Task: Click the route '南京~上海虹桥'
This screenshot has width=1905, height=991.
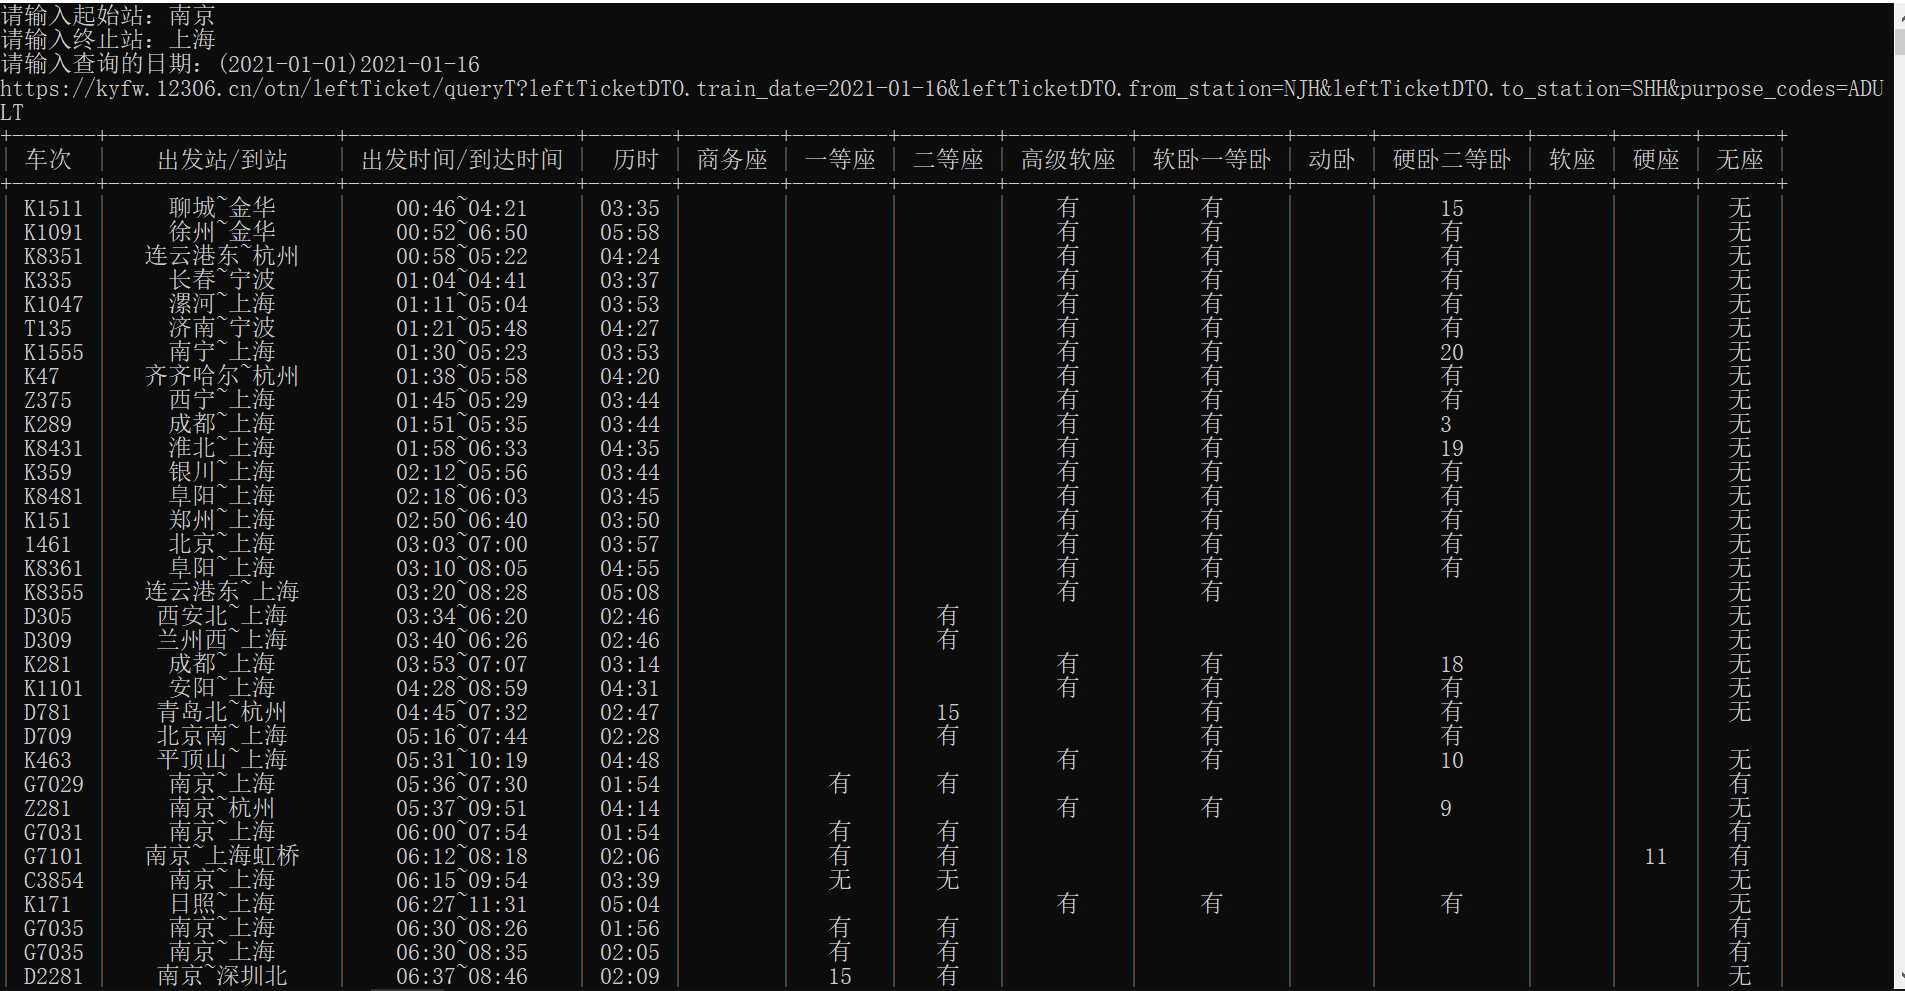Action: 222,856
